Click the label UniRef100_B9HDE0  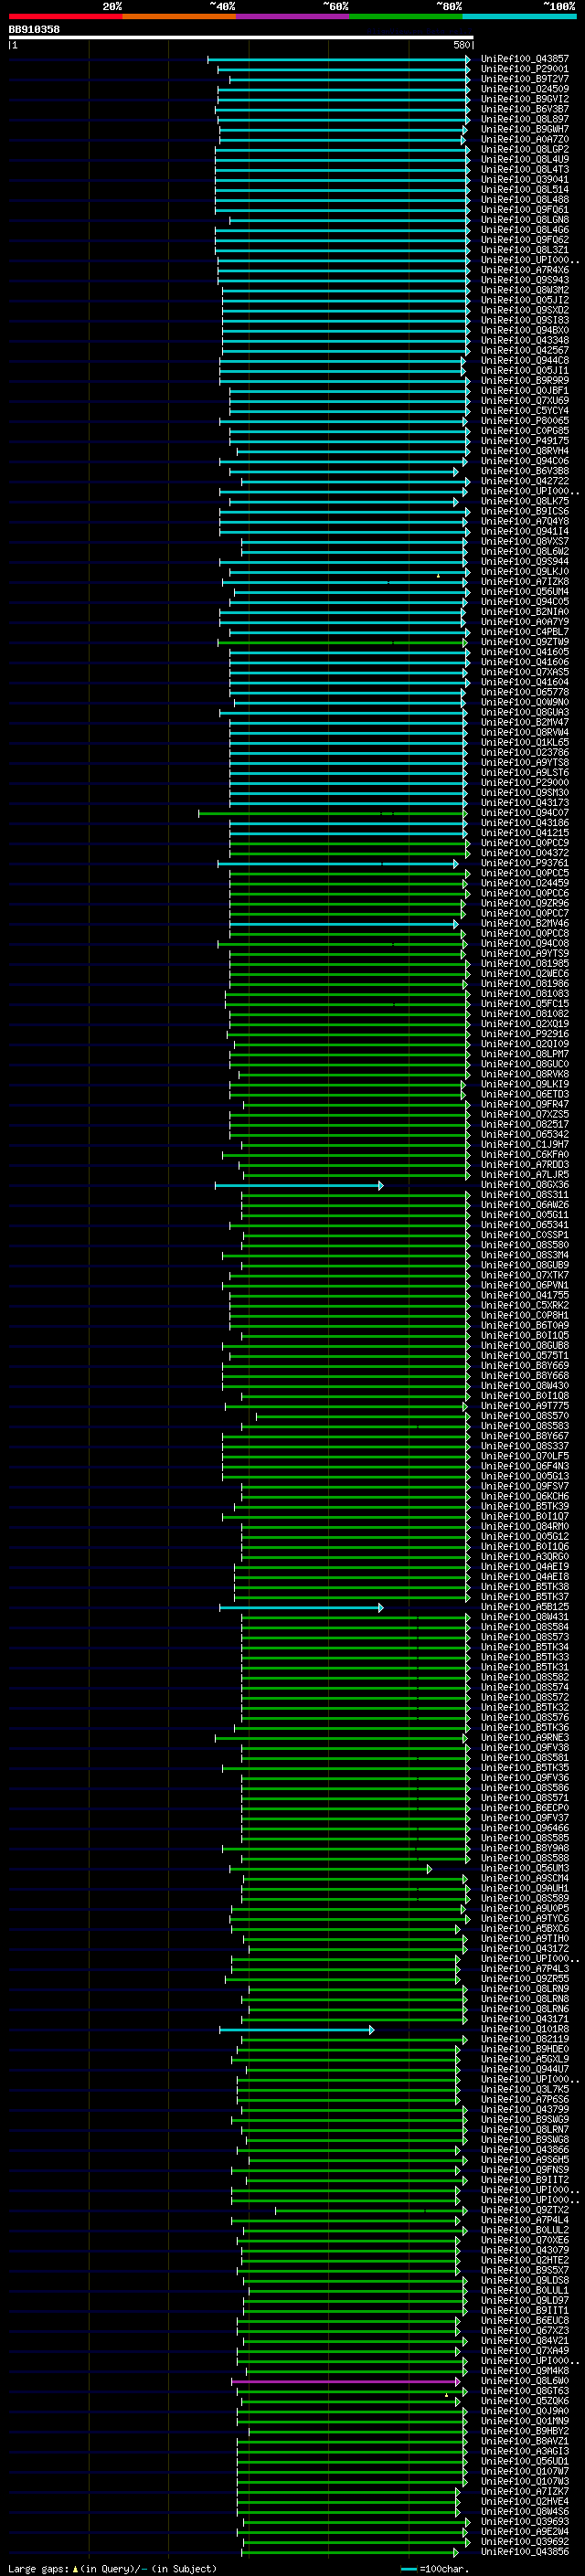click(524, 2049)
